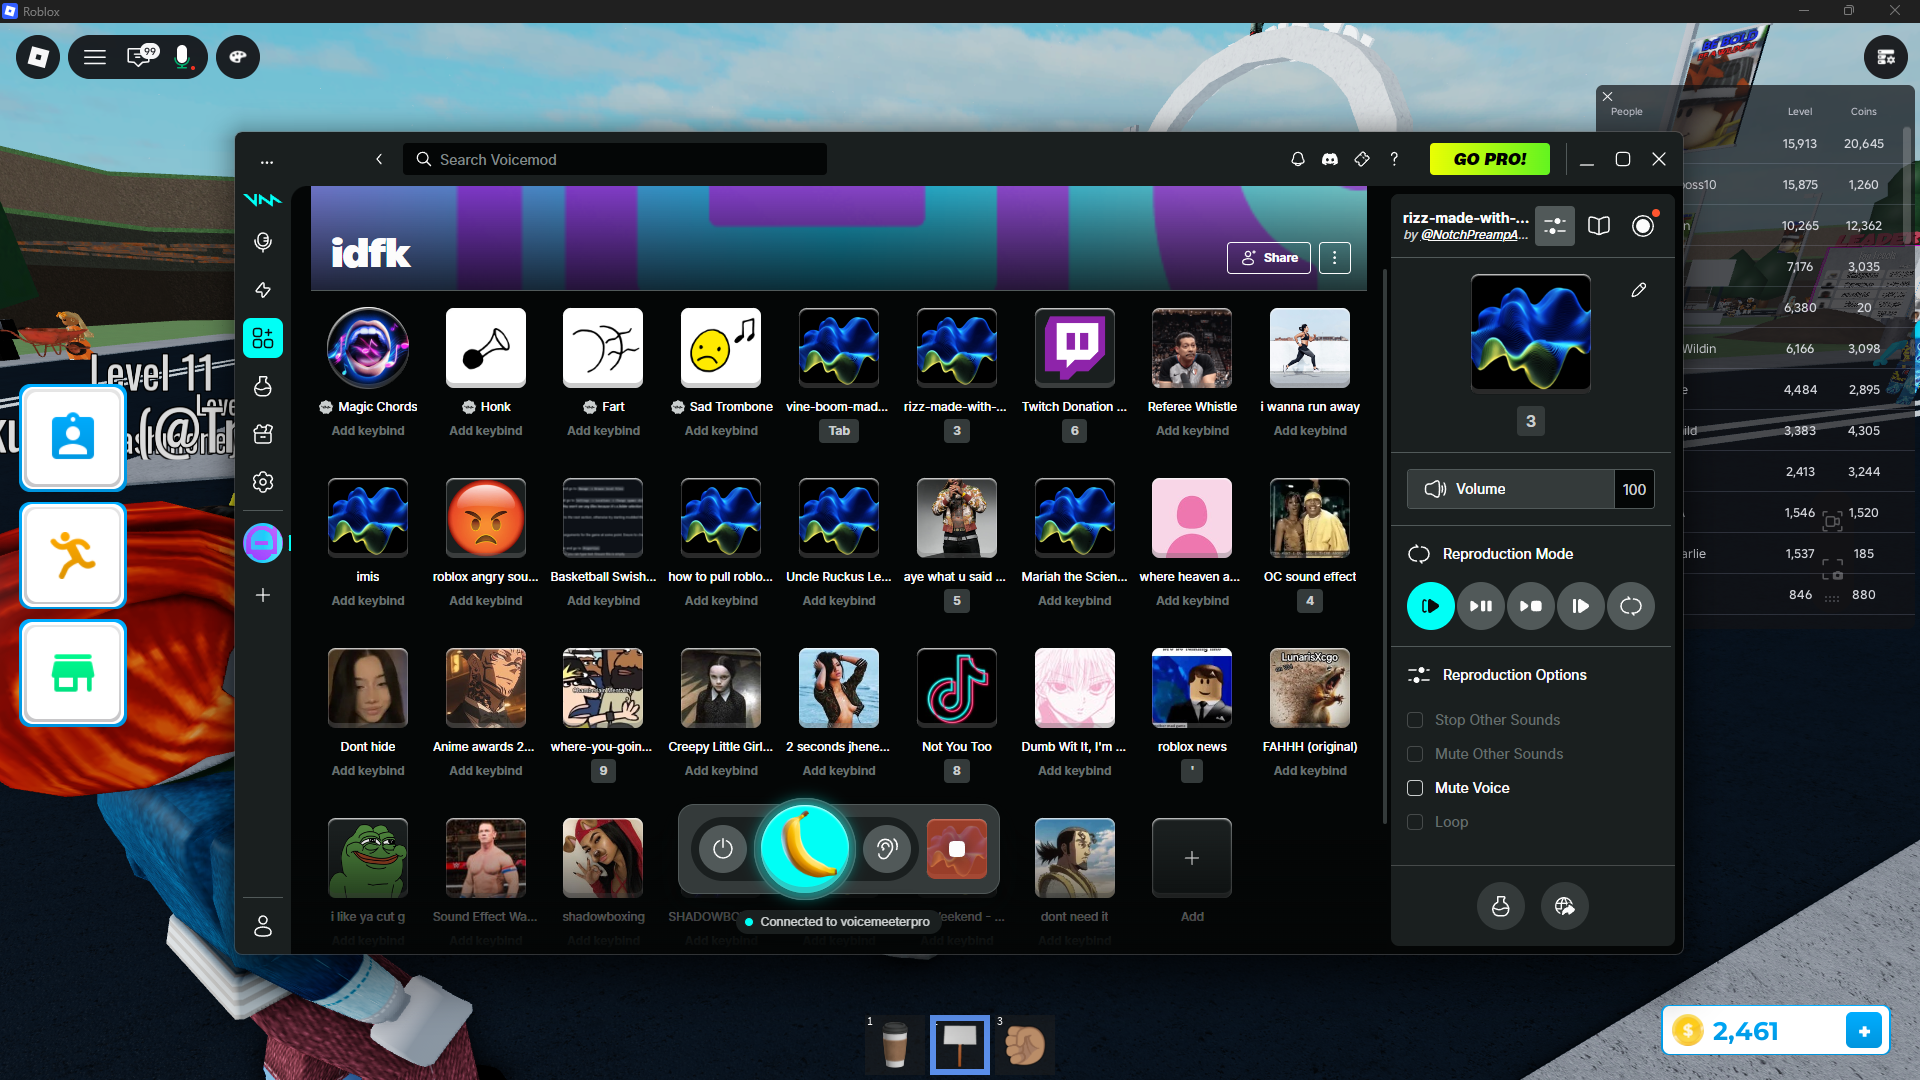1920x1080 pixels.
Task: Select the play/stop reproduction mode
Action: [x=1531, y=606]
